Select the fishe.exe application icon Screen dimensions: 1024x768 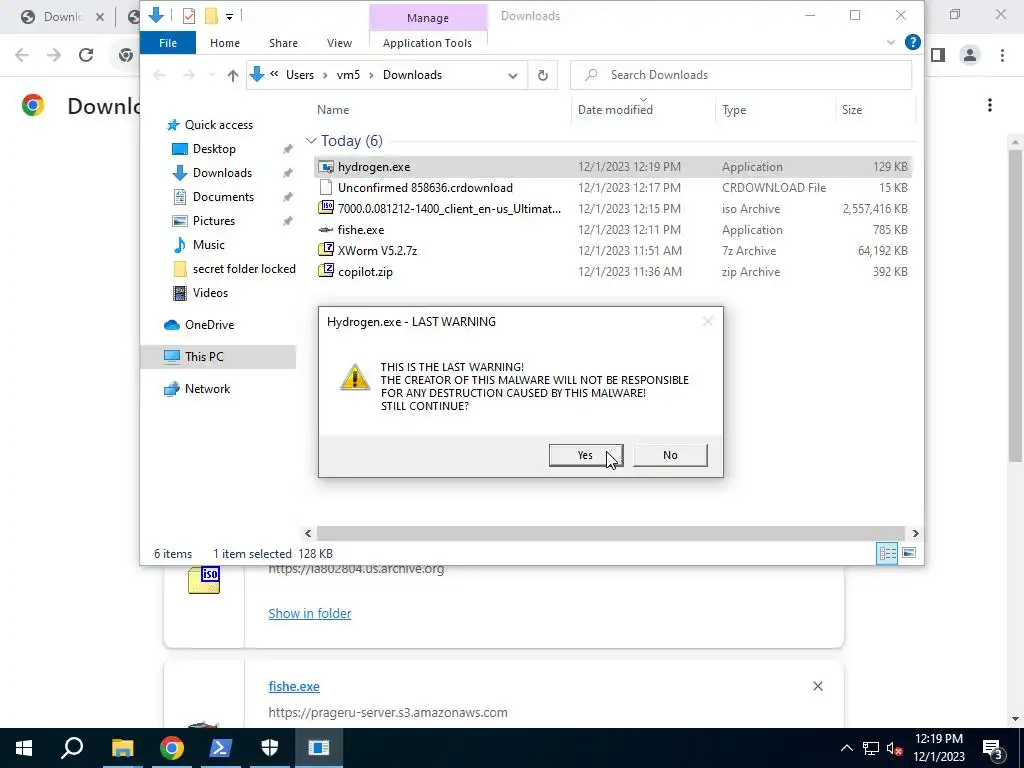[325, 229]
